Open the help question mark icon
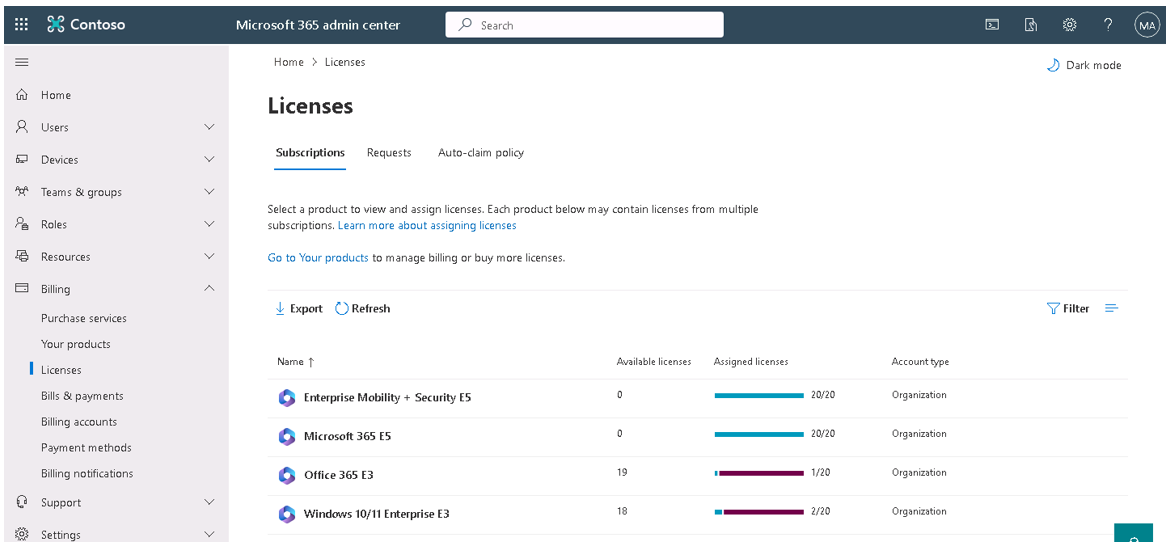Screen dimensions: 1172x543 tap(1108, 25)
